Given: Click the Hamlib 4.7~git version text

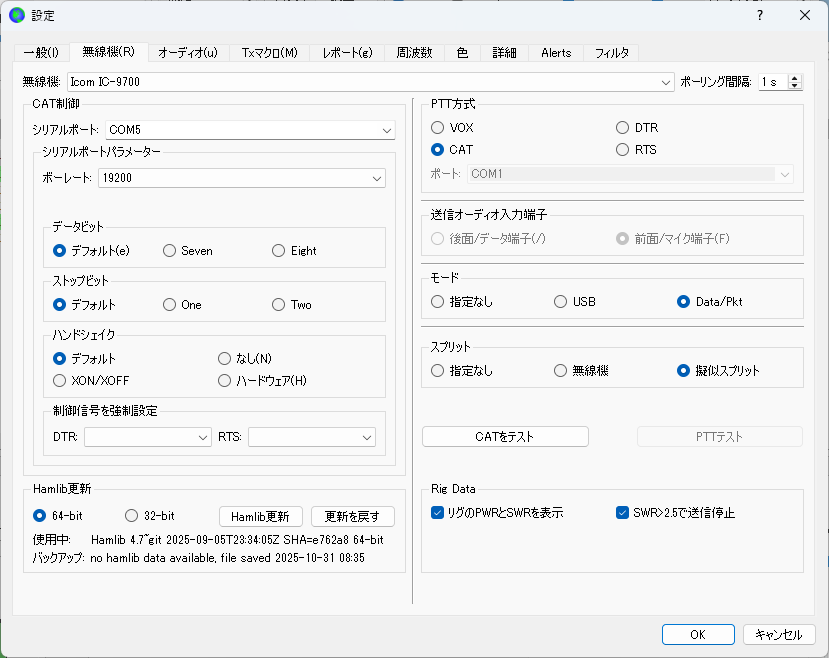Looking at the screenshot, I should pyautogui.click(x=237, y=540).
